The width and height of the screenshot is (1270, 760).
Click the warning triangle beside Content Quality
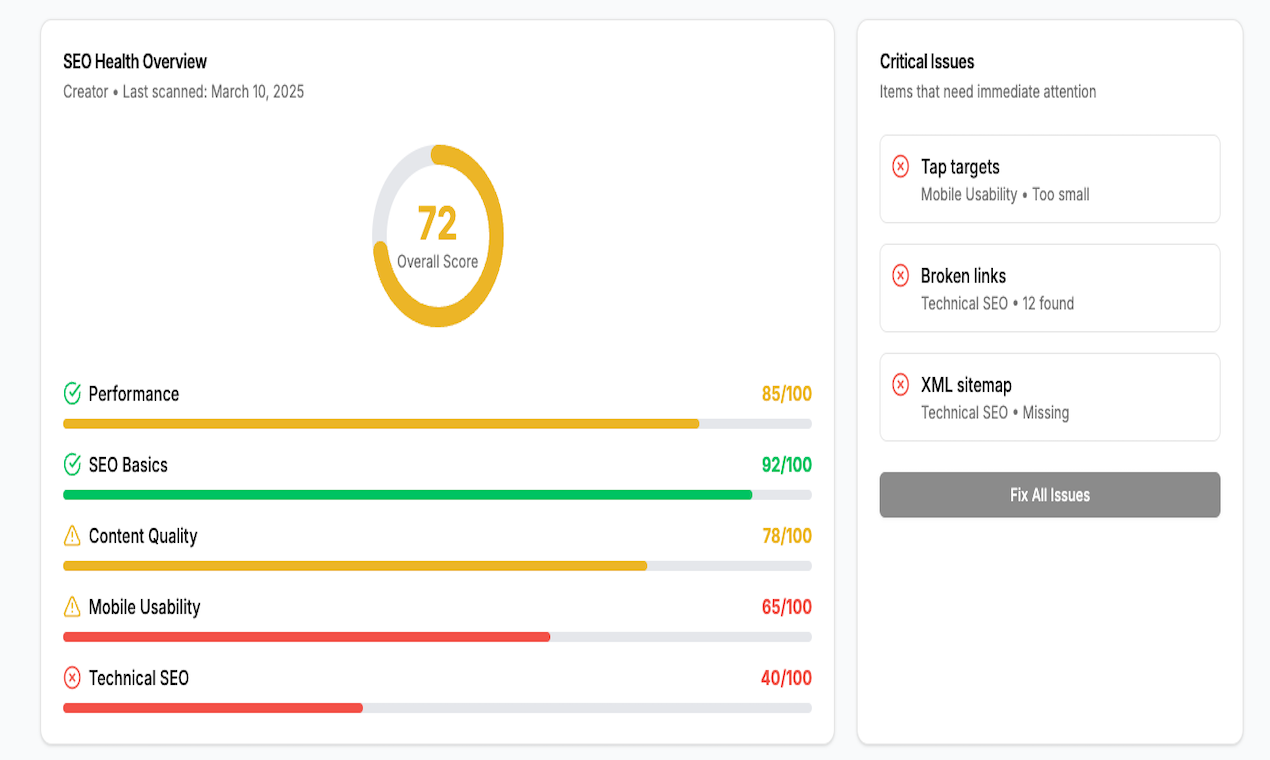[x=72, y=536]
